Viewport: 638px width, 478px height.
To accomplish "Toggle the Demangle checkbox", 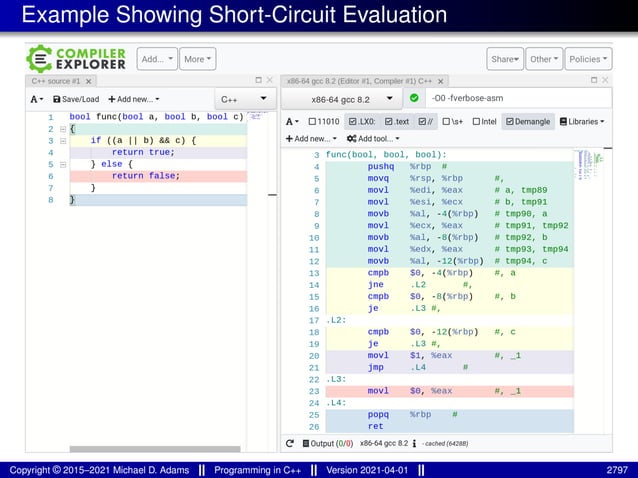I will pyautogui.click(x=528, y=122).
